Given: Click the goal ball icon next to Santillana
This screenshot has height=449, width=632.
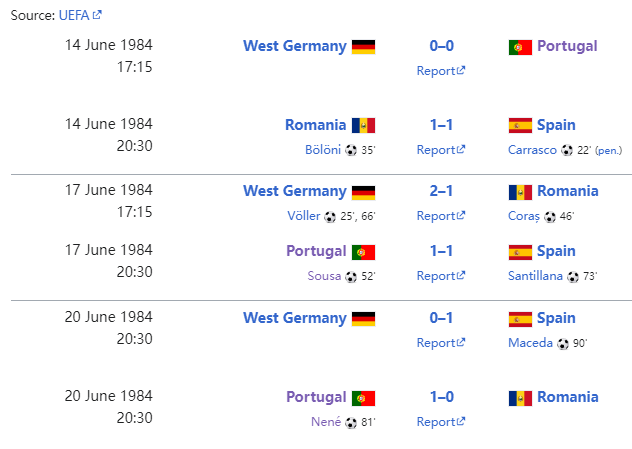Looking at the screenshot, I should tap(575, 276).
